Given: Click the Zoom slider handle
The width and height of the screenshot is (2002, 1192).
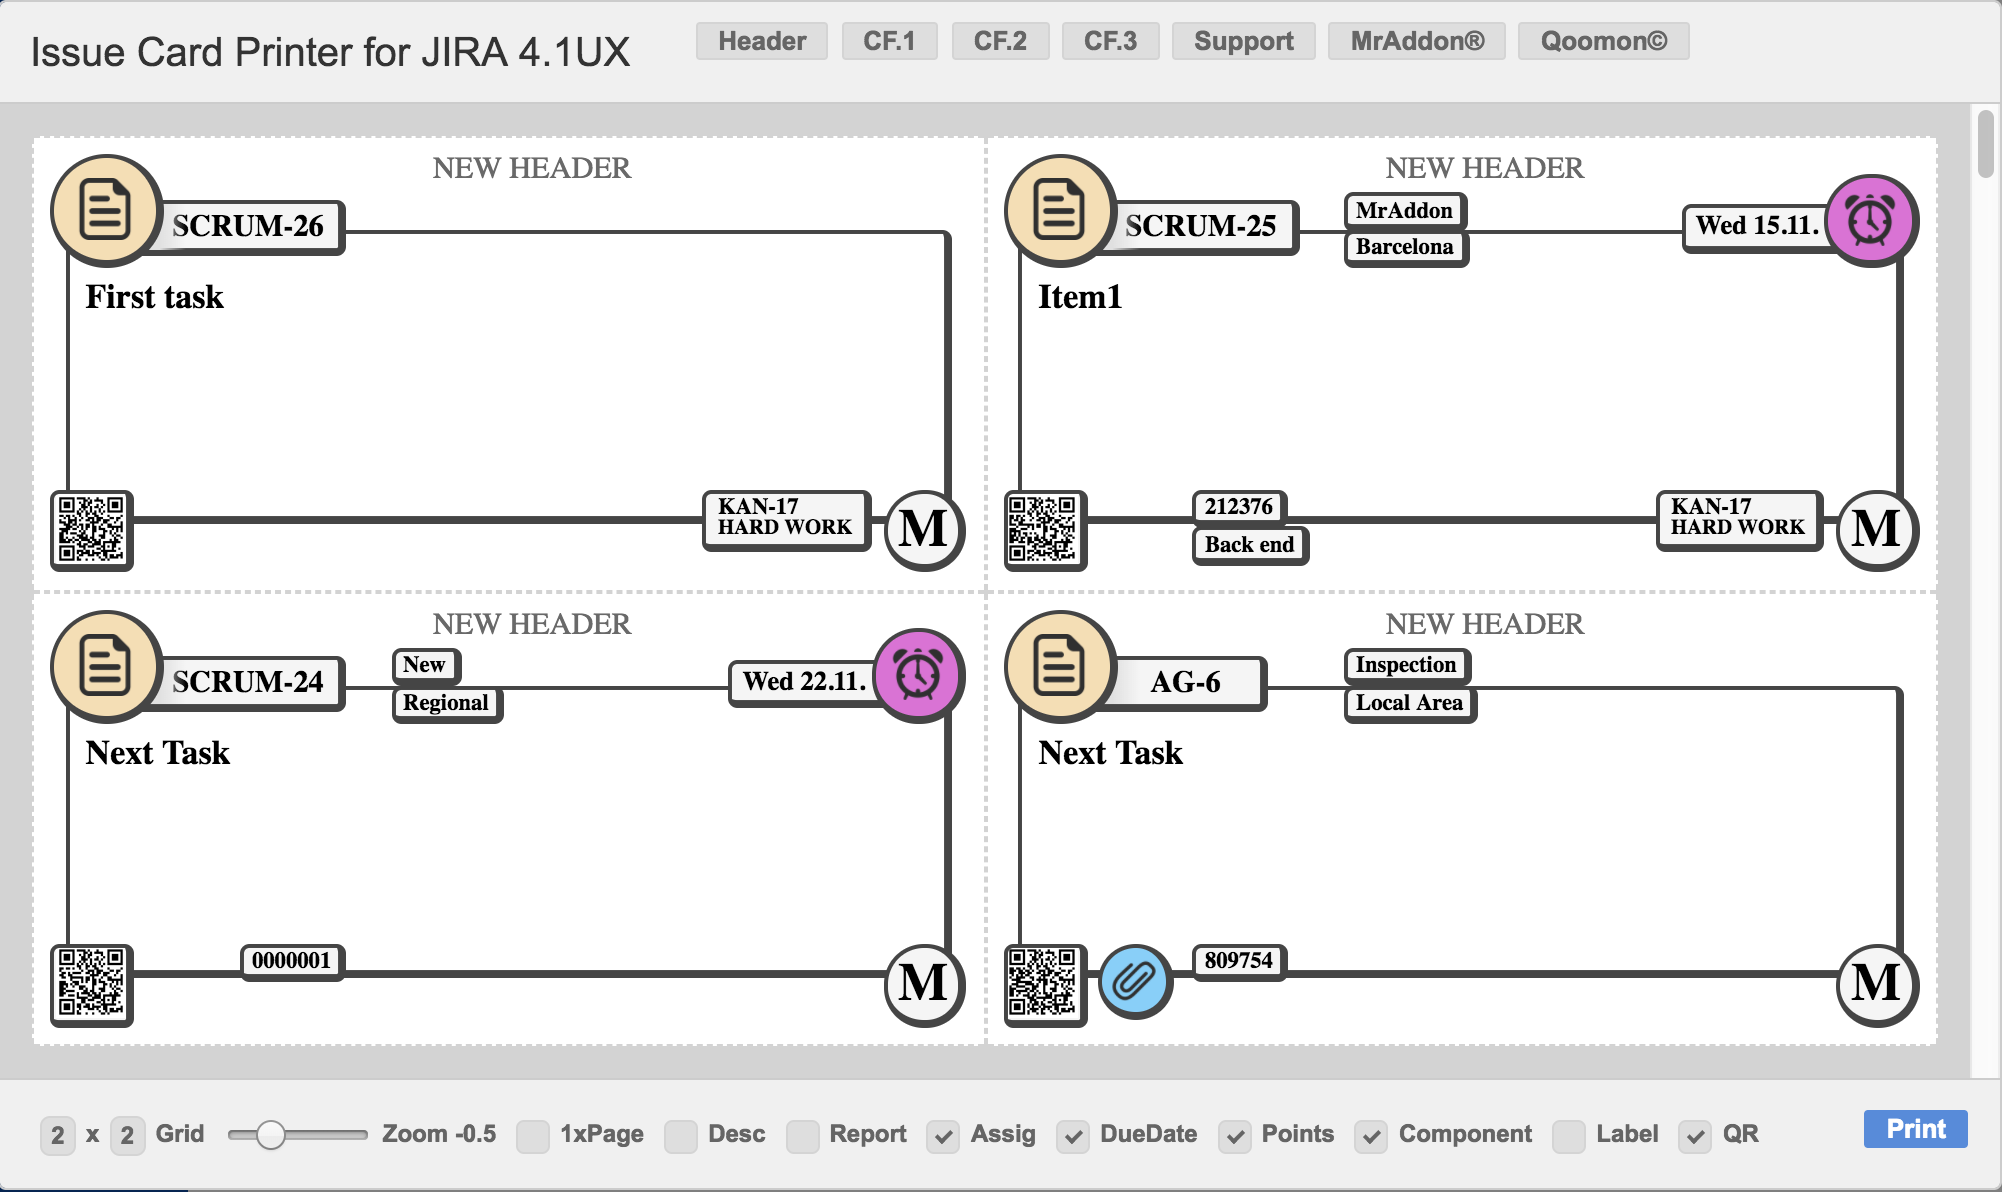Looking at the screenshot, I should click(270, 1135).
